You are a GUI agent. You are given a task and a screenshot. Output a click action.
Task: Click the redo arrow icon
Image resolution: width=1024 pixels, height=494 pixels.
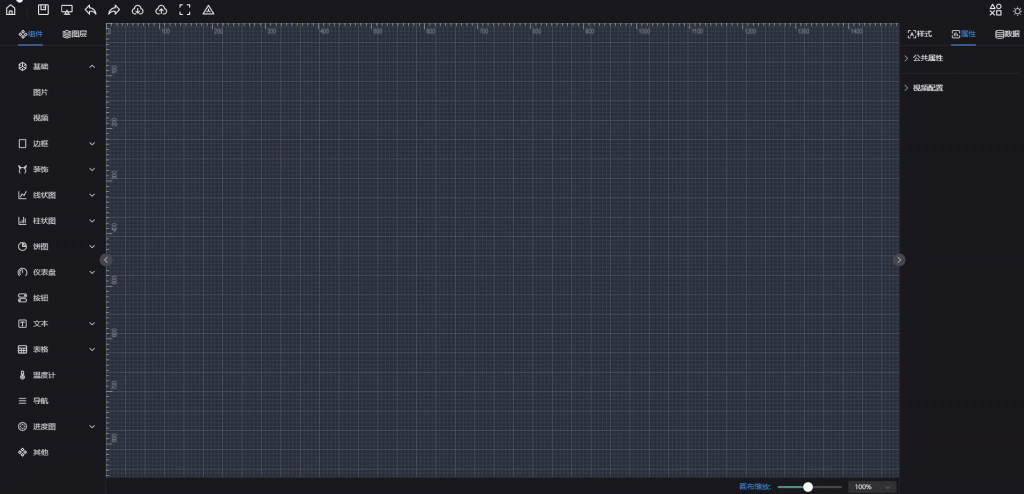(114, 10)
